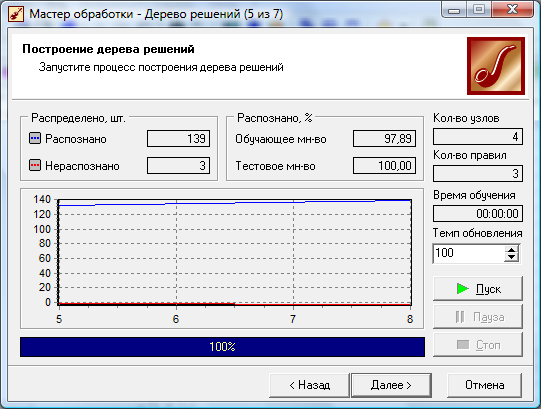Click the red unrecognized line in the chart
541x409 pixels.
tap(235, 304)
